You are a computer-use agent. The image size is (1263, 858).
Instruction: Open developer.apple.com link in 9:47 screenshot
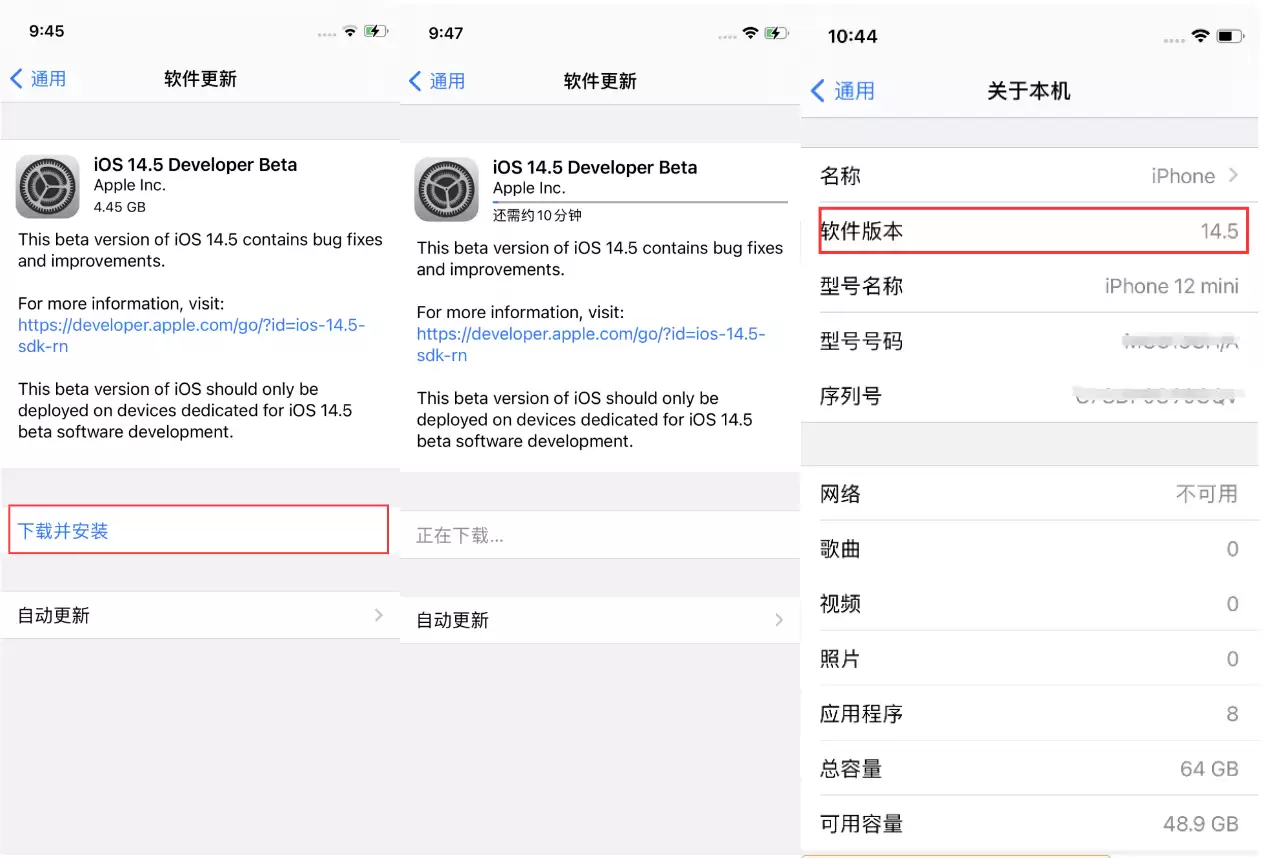(x=591, y=345)
